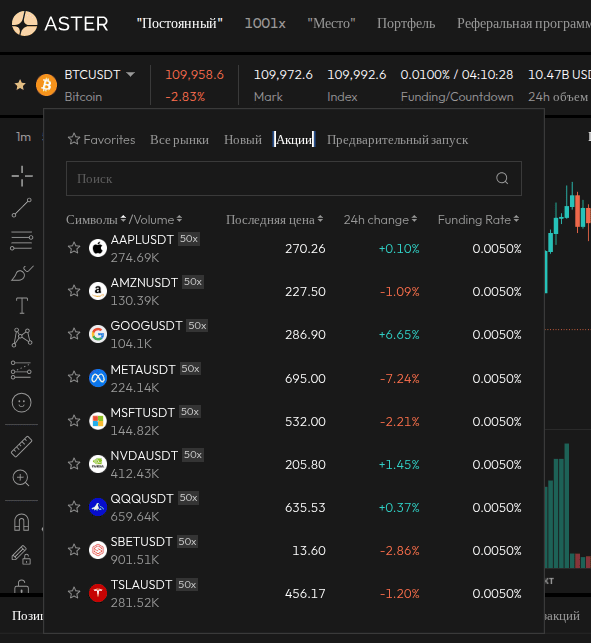Select the 1m chart timeframe
This screenshot has width=591, height=643.
tap(23, 137)
